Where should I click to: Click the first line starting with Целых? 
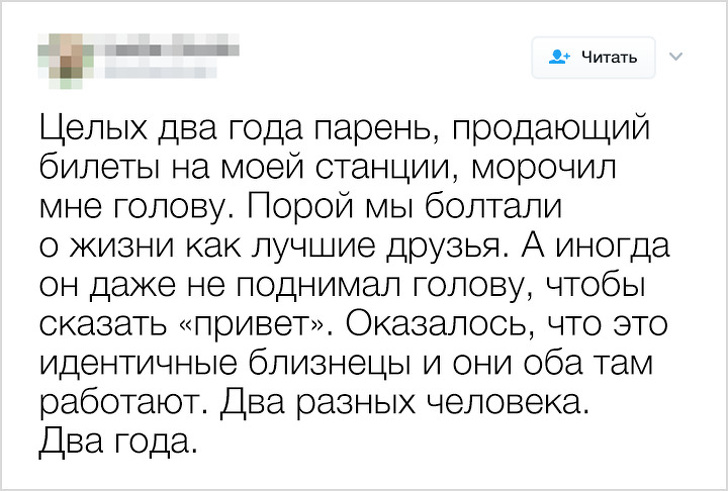tap(345, 128)
